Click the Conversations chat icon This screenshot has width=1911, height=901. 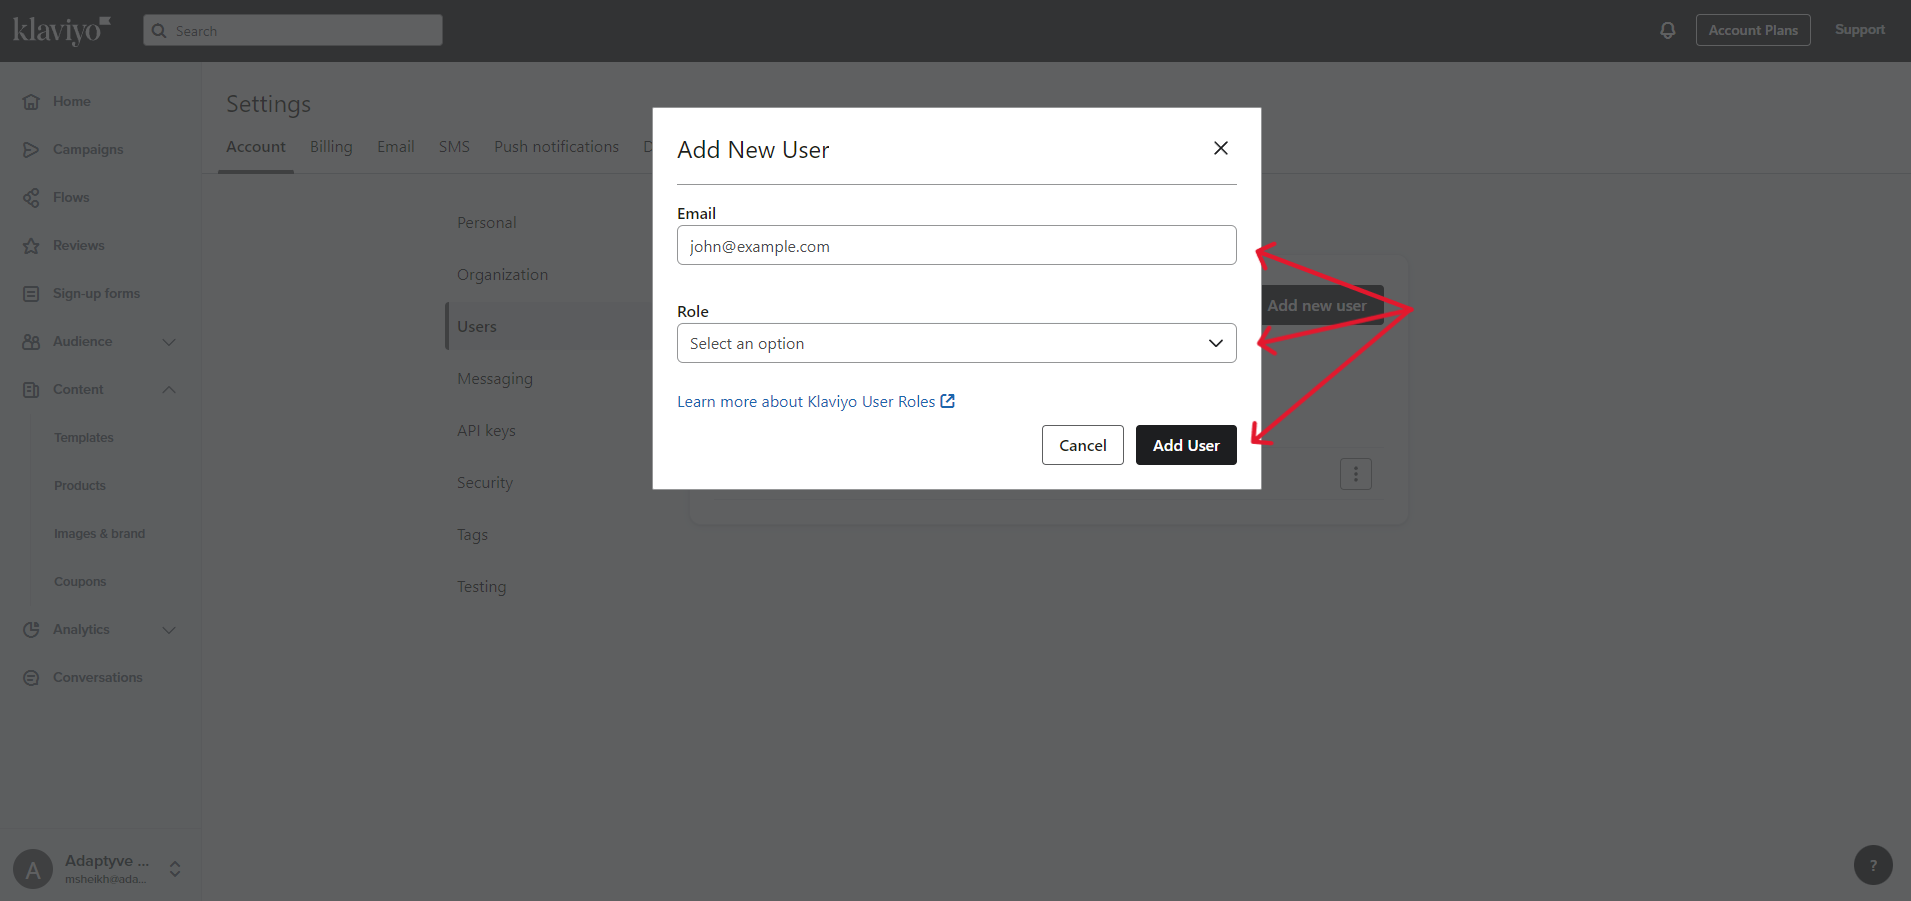tap(31, 678)
